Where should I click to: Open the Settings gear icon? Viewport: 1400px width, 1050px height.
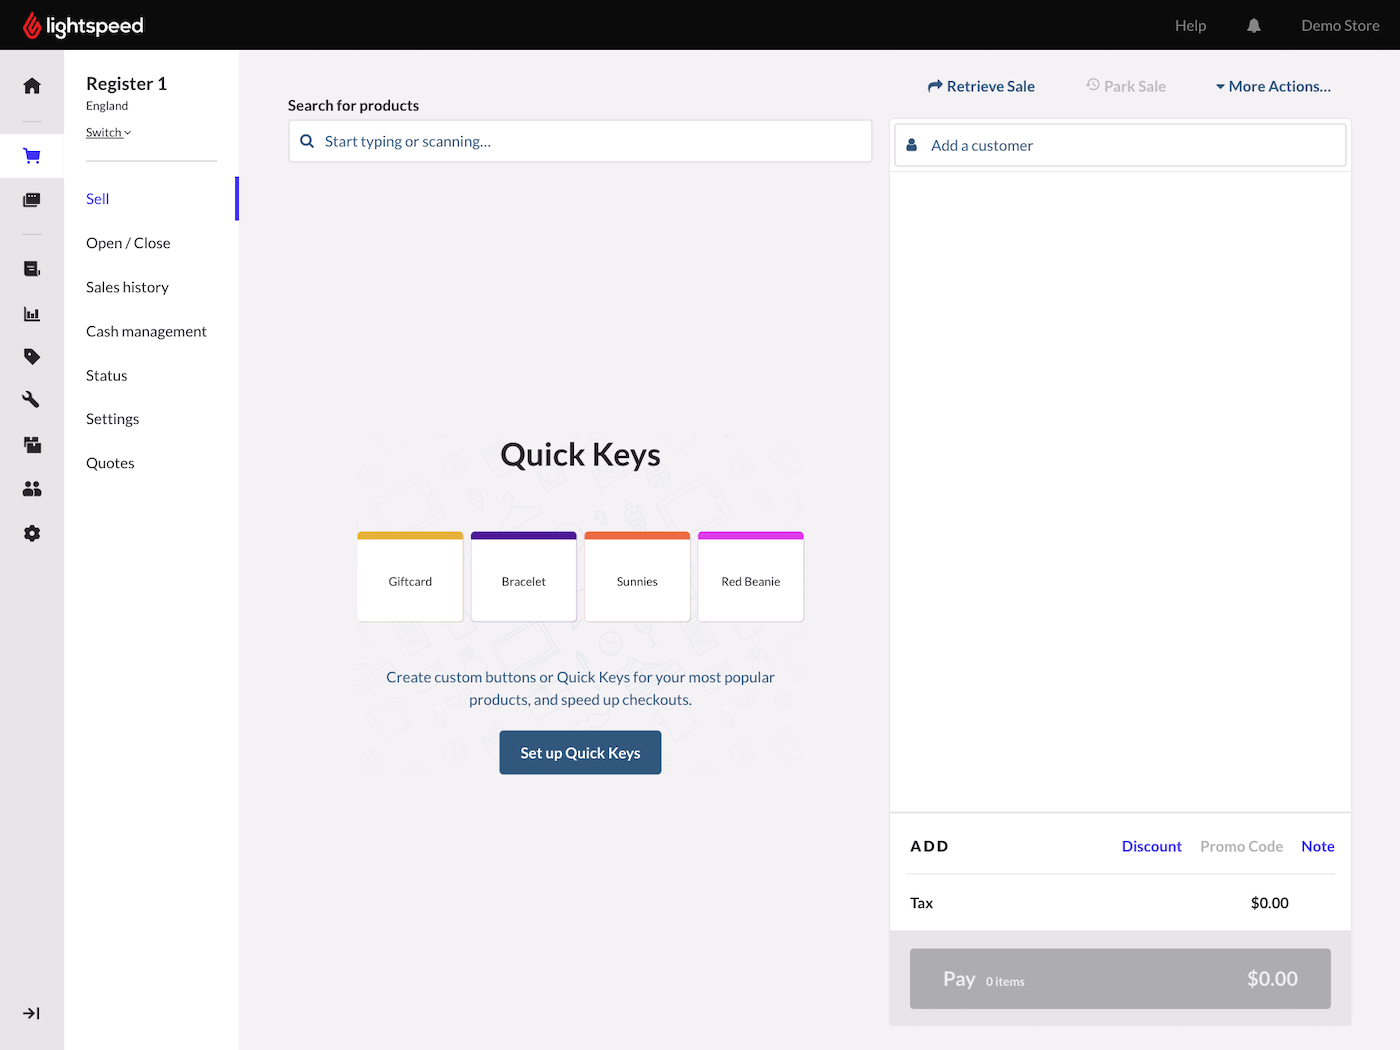(31, 533)
